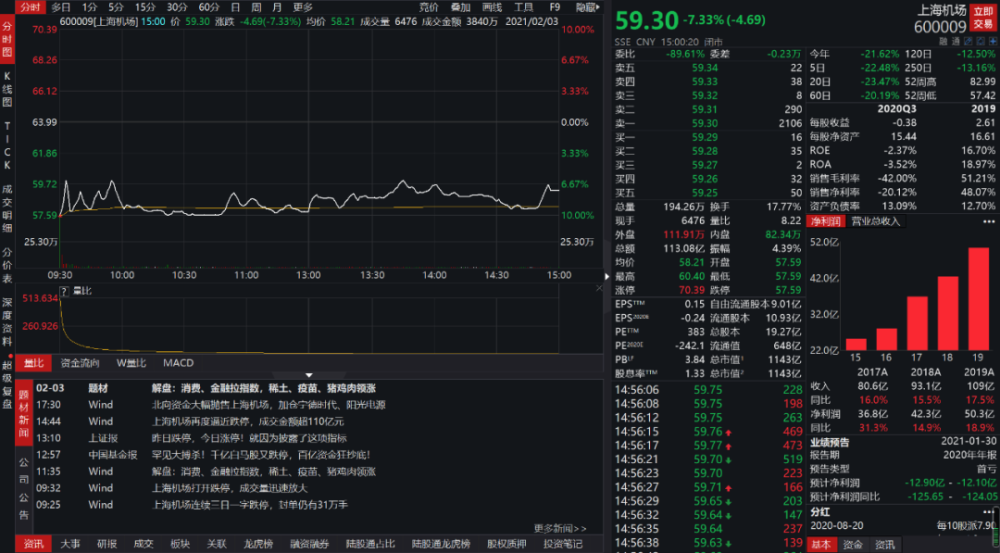Open news: 罕见大搏杀 千亿白马股又跌停
Image resolution: width=1000 pixels, height=553 pixels.
click(261, 455)
